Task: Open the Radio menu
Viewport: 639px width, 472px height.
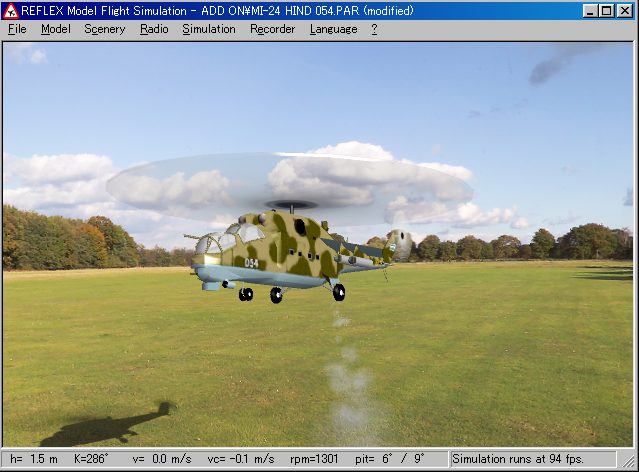Action: click(154, 29)
